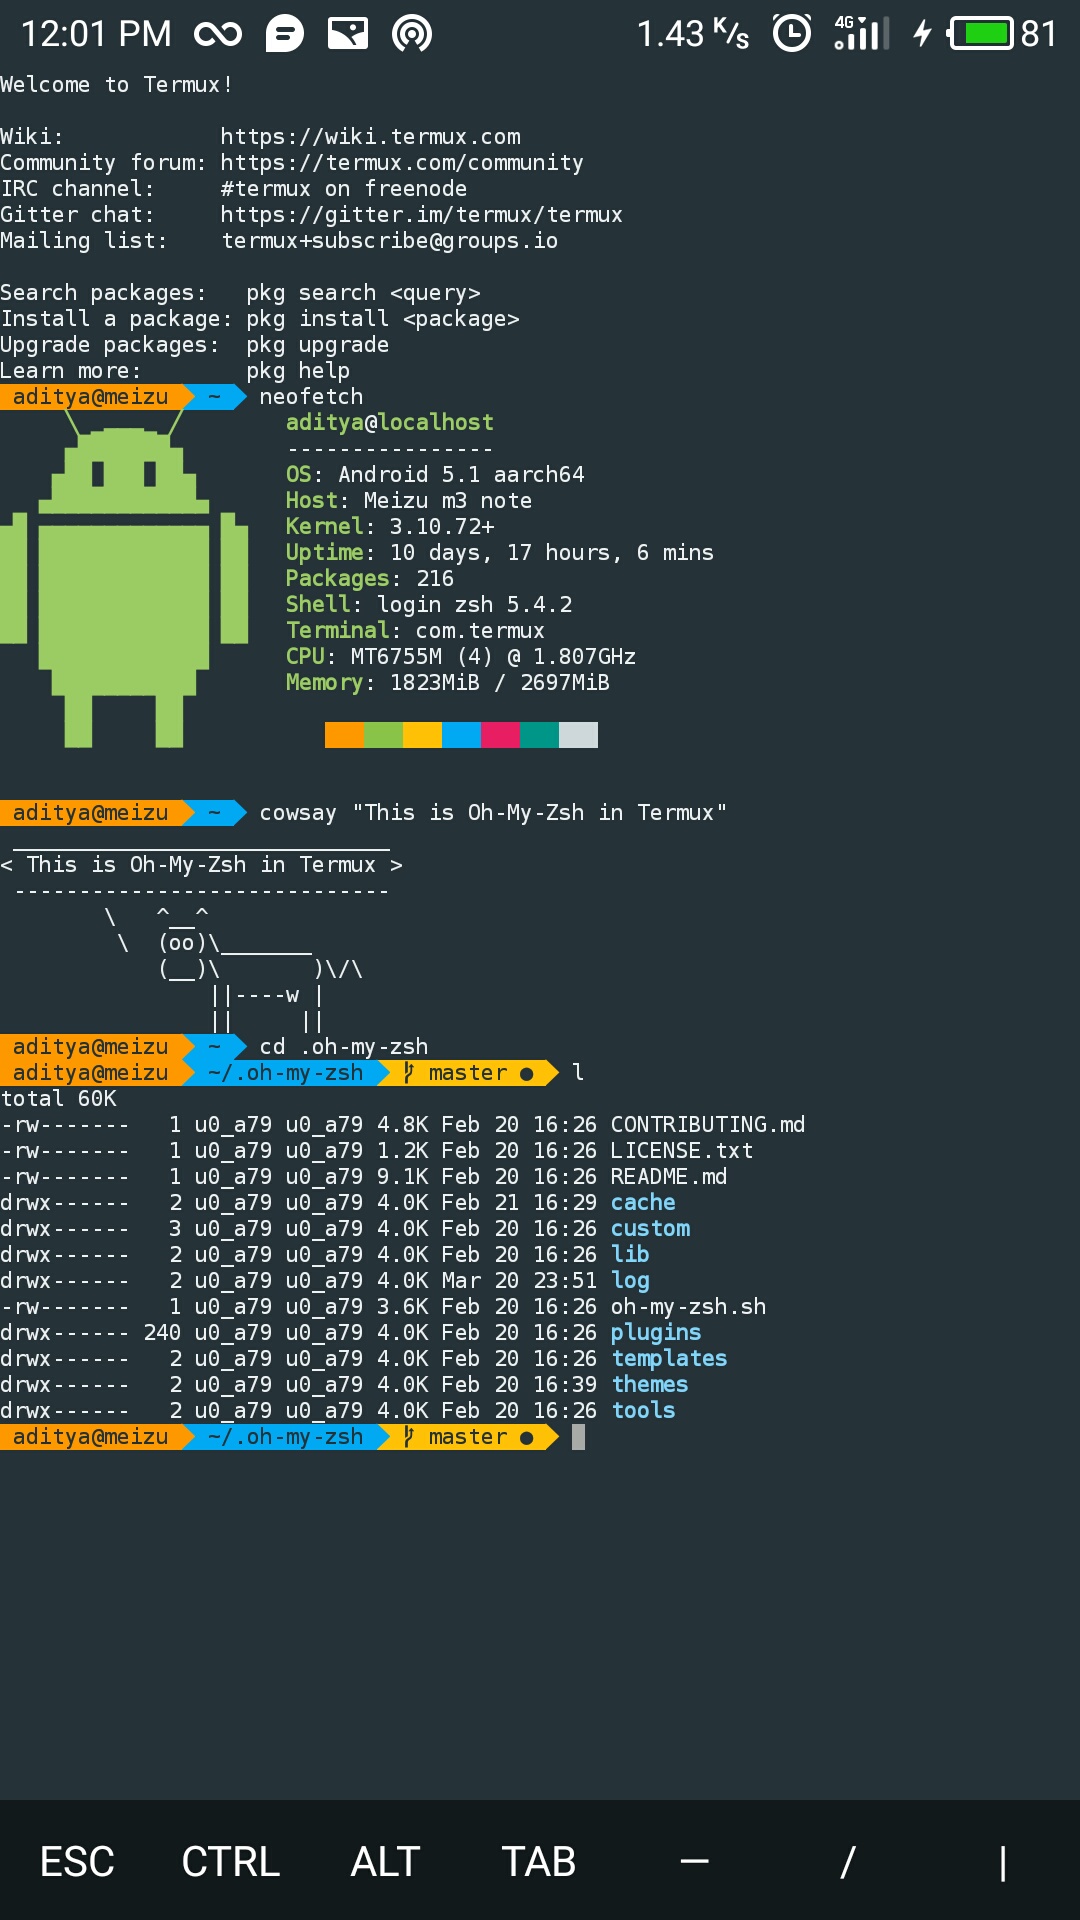This screenshot has width=1080, height=1920.
Task: Tap the 'Terminal: com.termux' line
Action: click(x=415, y=631)
